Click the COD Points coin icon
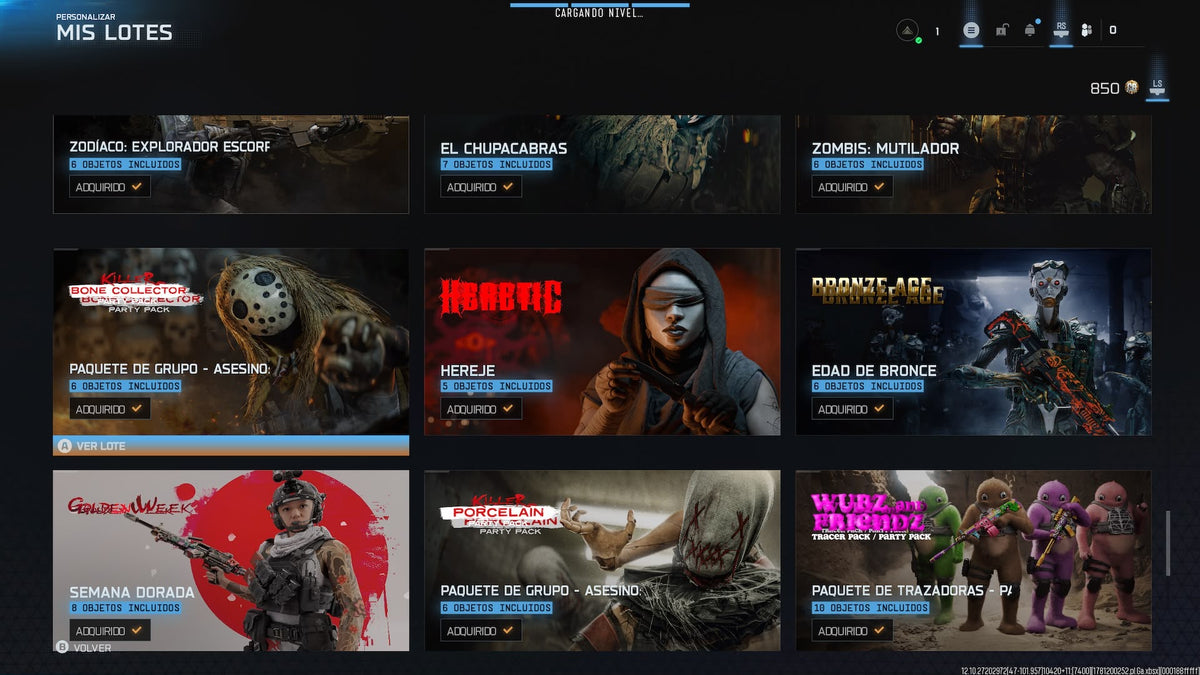1200x675 pixels. tap(1131, 88)
